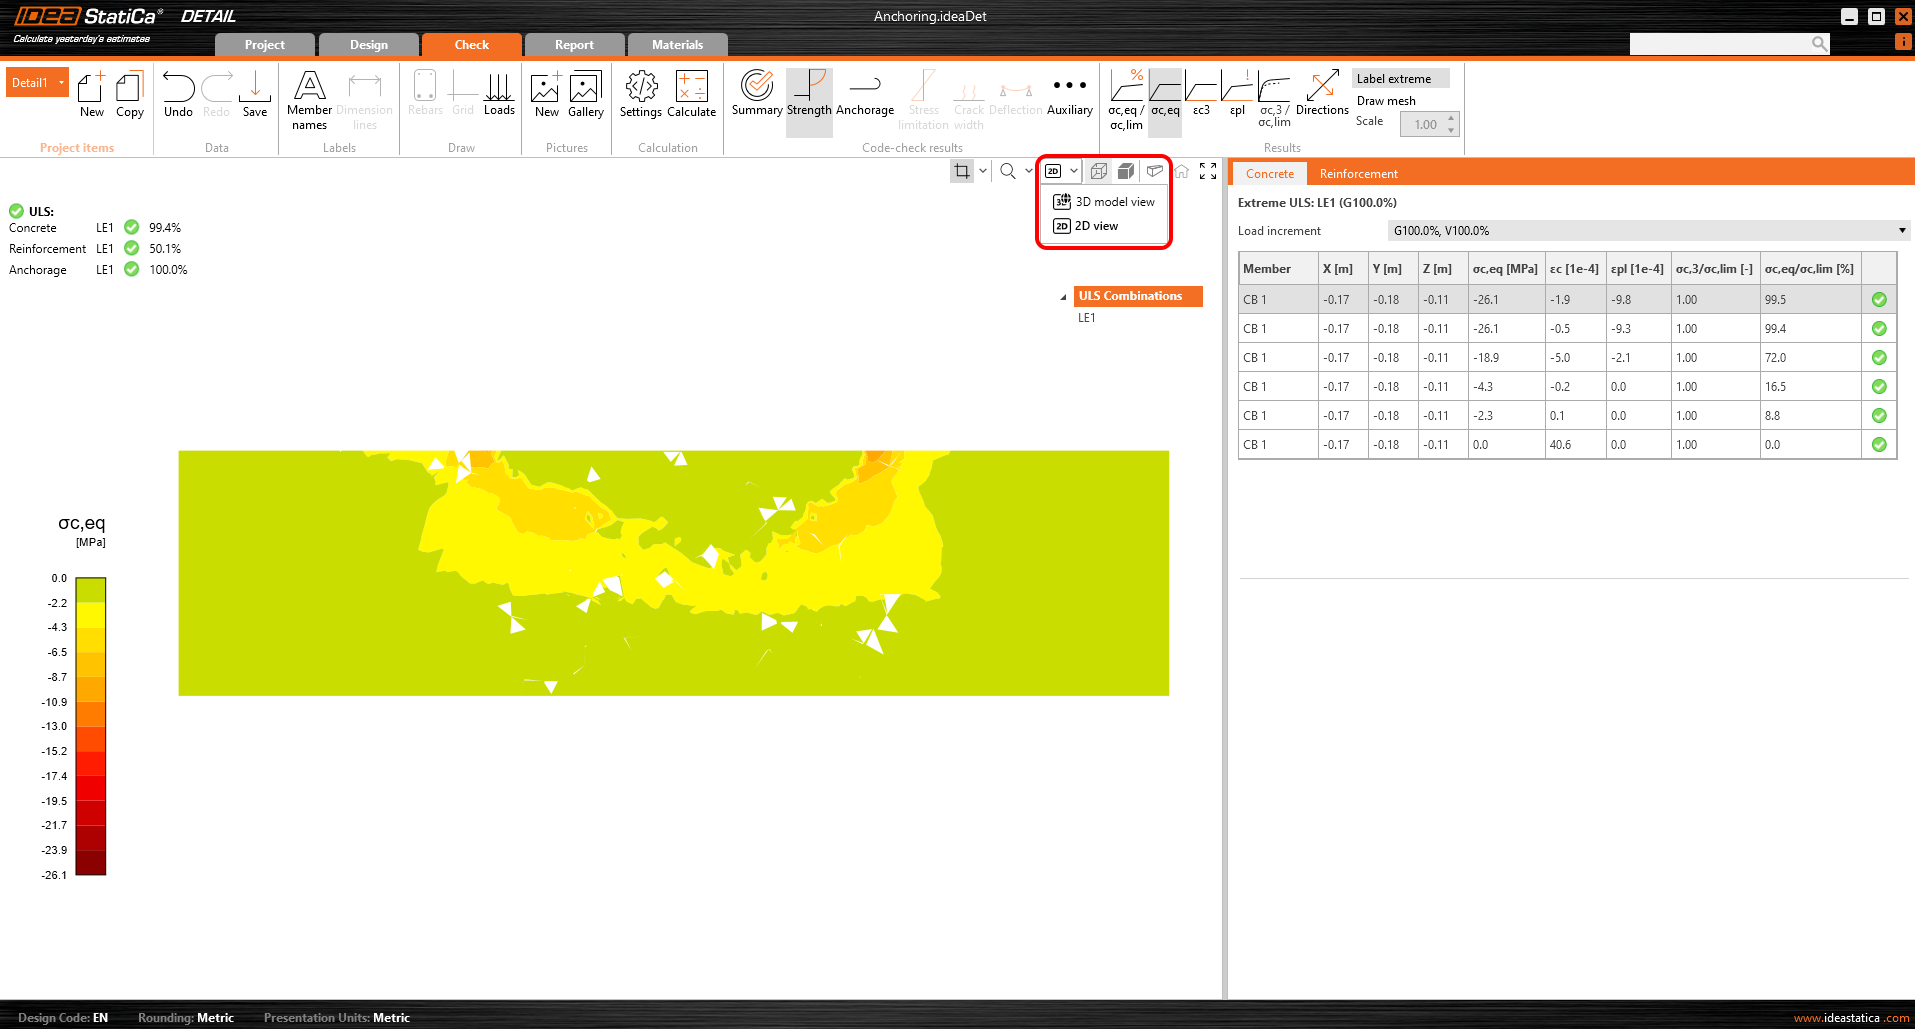Open the Load increment dropdown
Screen dimensions: 1915x1029
(x=1648, y=231)
